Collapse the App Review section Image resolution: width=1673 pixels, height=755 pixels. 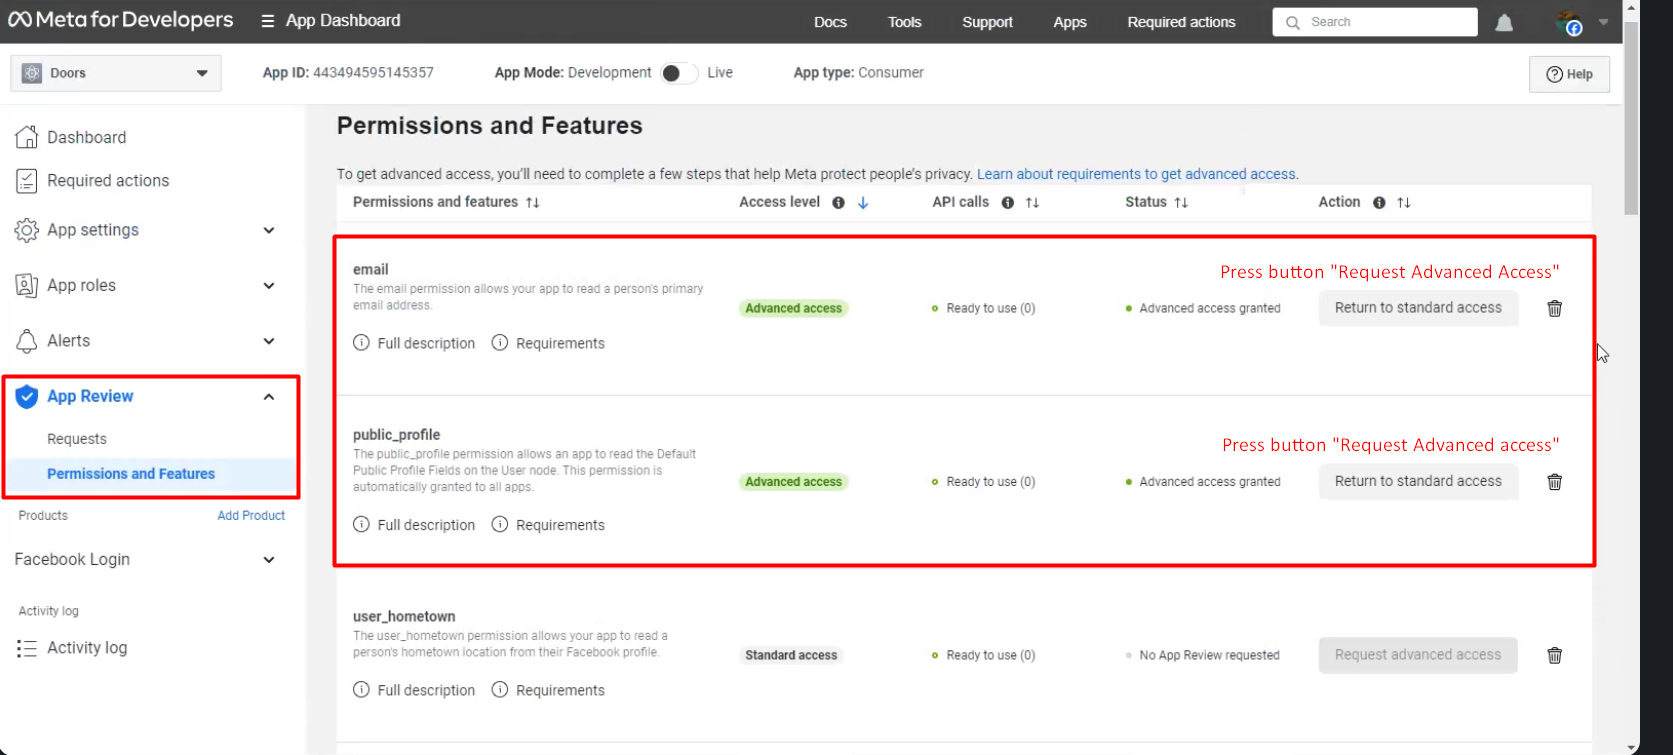tap(269, 397)
